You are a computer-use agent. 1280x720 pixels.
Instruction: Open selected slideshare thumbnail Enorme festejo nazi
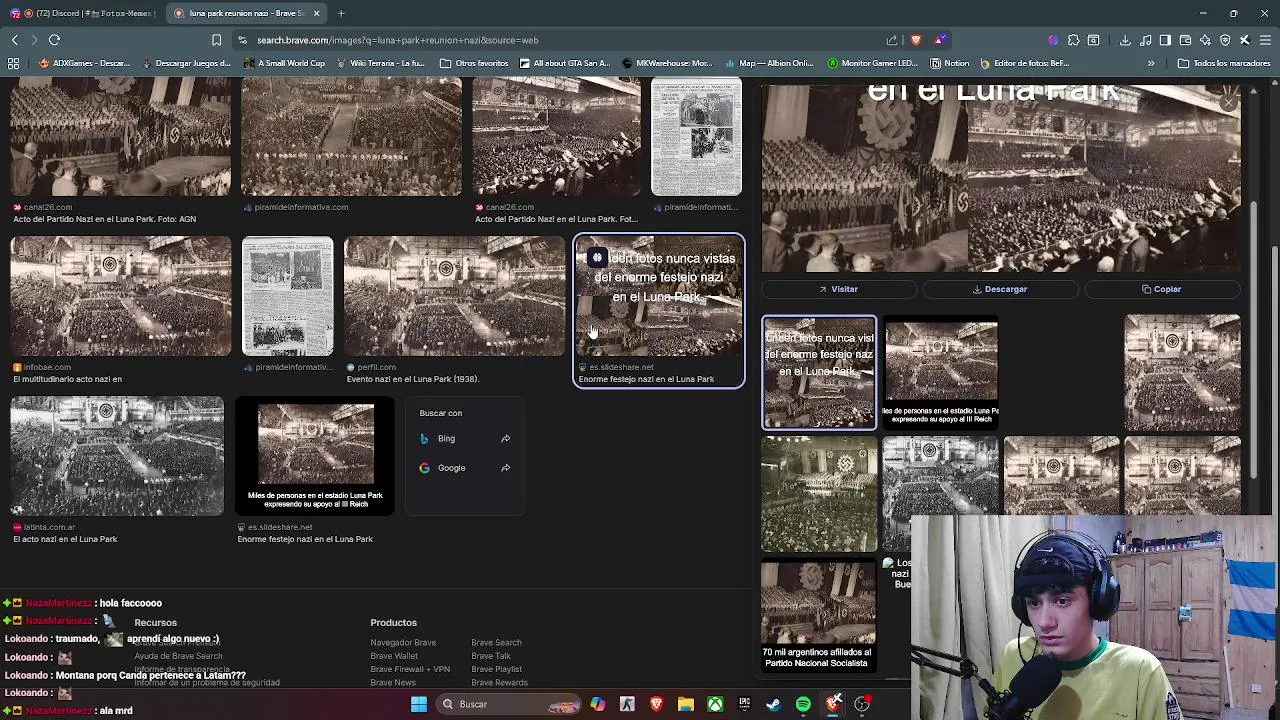coord(659,296)
